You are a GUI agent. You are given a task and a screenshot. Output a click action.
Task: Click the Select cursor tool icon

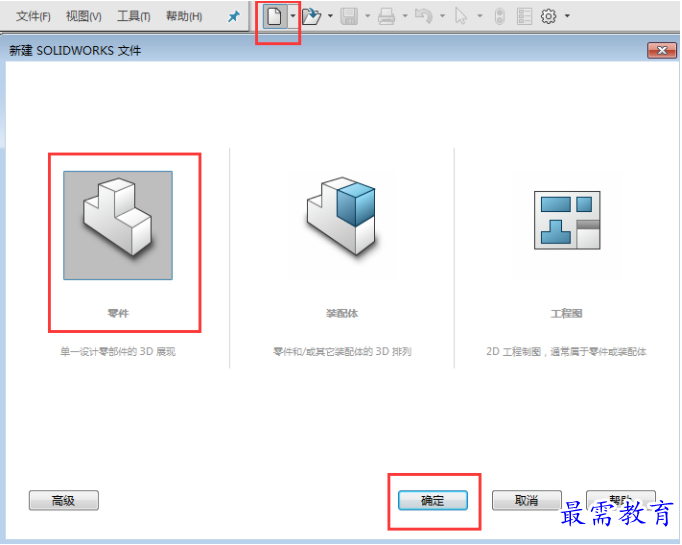click(x=461, y=17)
